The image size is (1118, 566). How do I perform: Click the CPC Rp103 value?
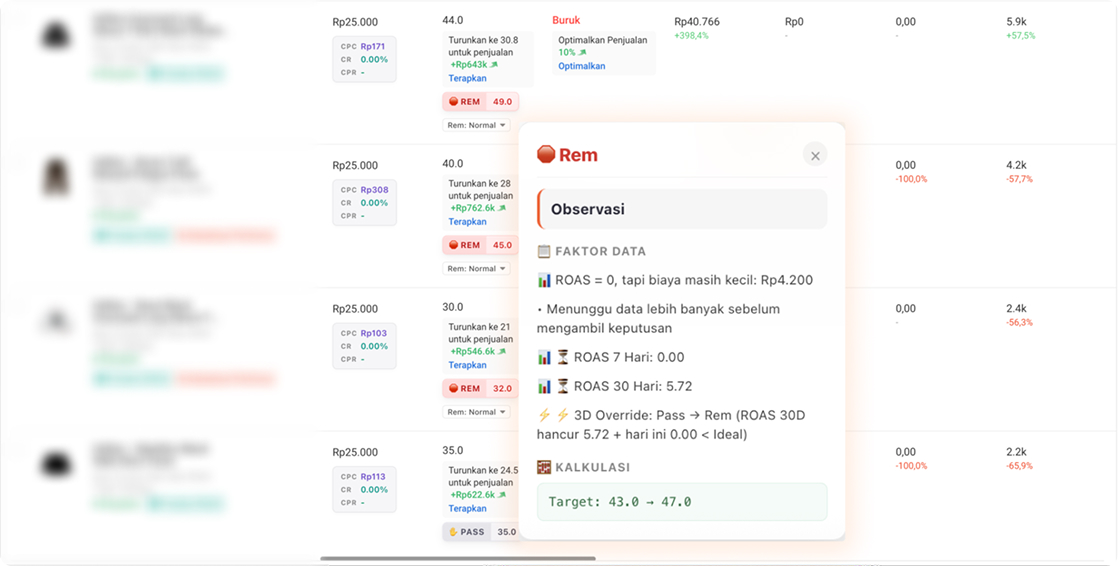point(374,333)
